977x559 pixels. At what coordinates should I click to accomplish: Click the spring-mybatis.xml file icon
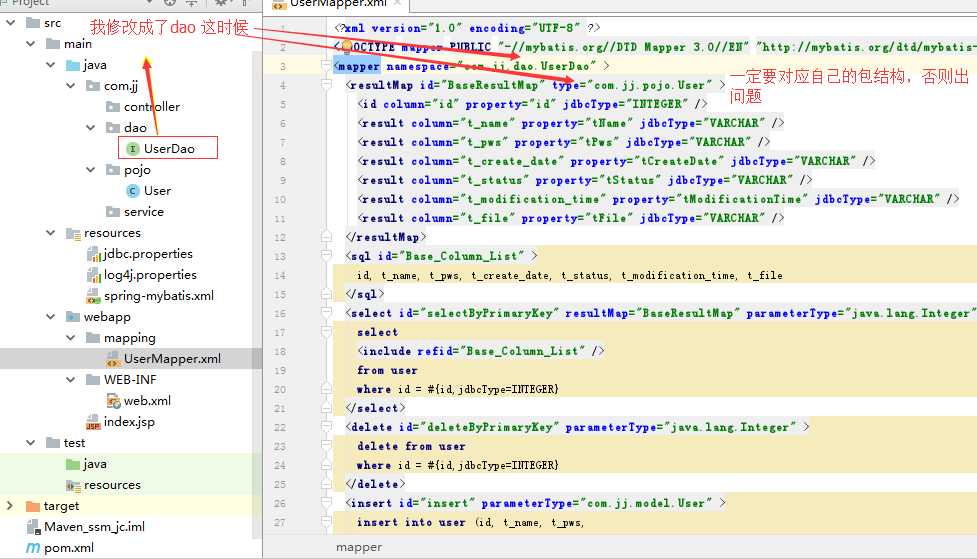tap(93, 296)
